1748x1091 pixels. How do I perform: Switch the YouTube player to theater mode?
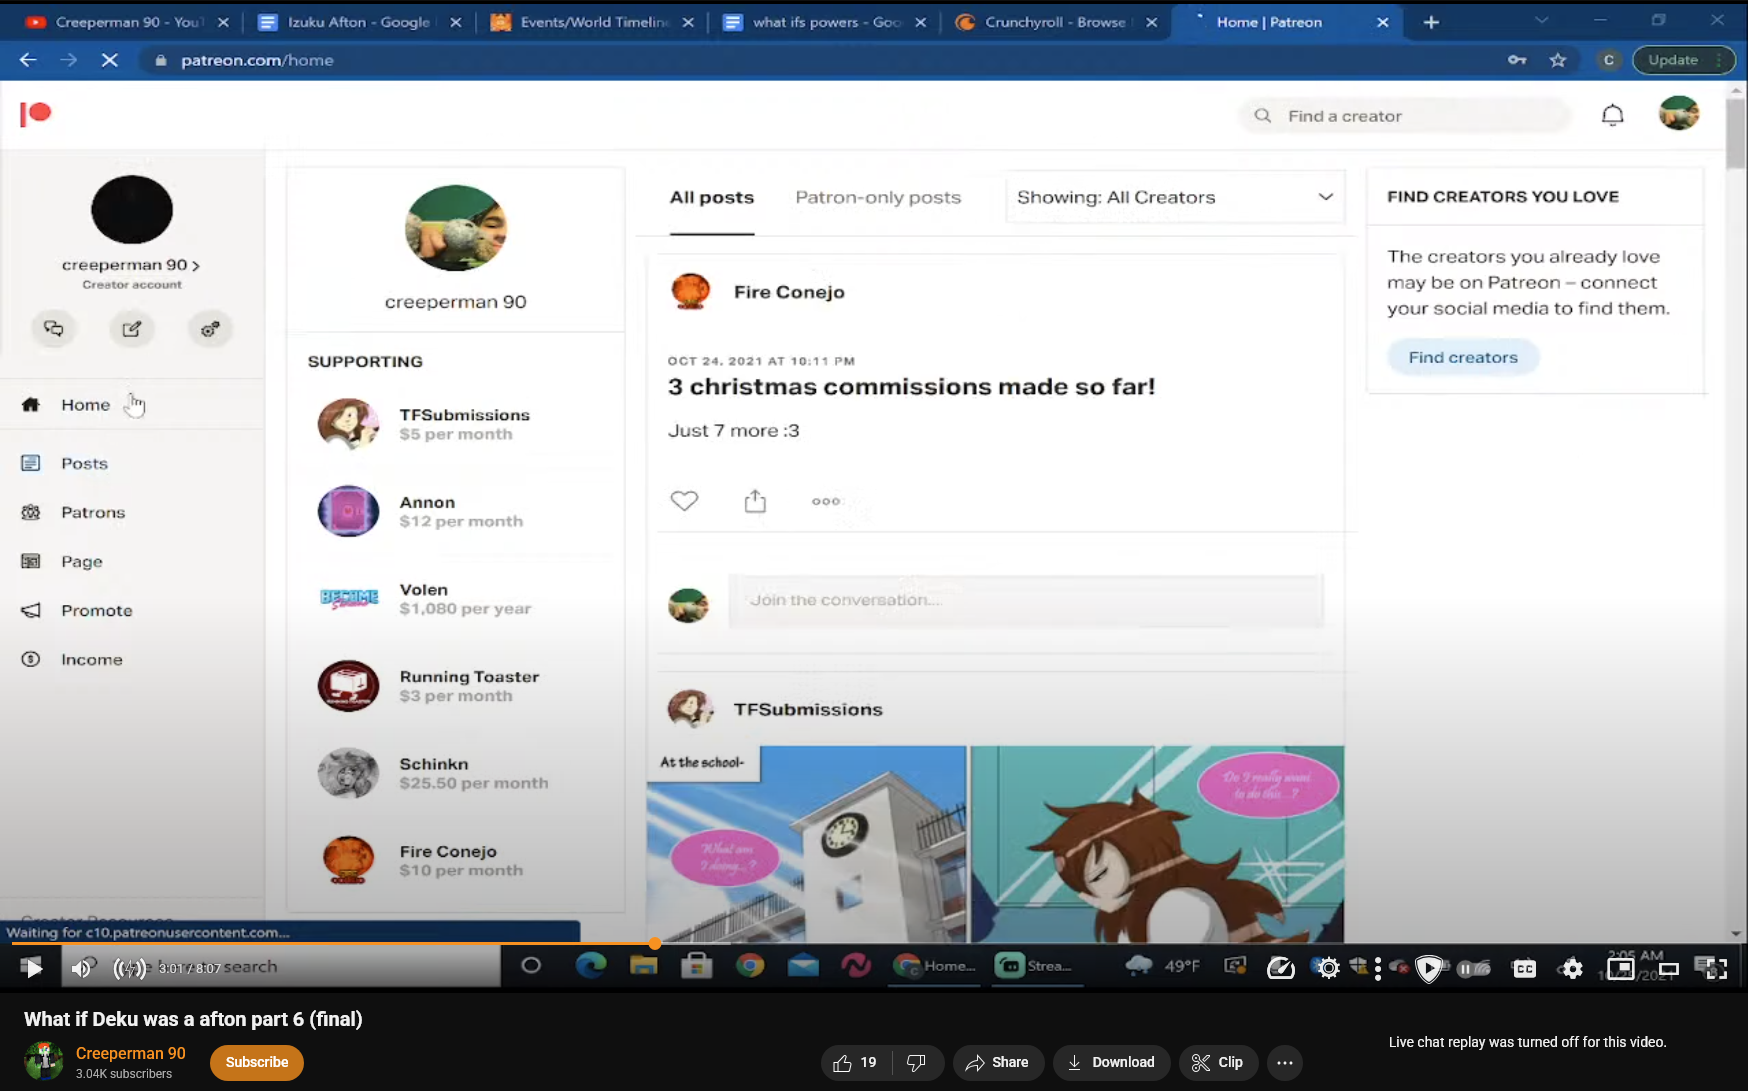tap(1668, 968)
